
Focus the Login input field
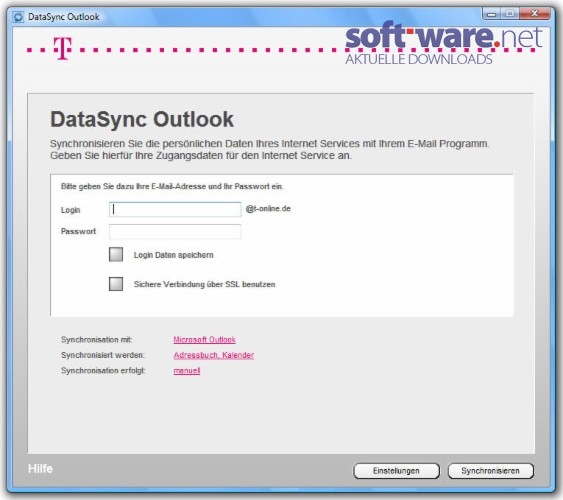coord(175,210)
